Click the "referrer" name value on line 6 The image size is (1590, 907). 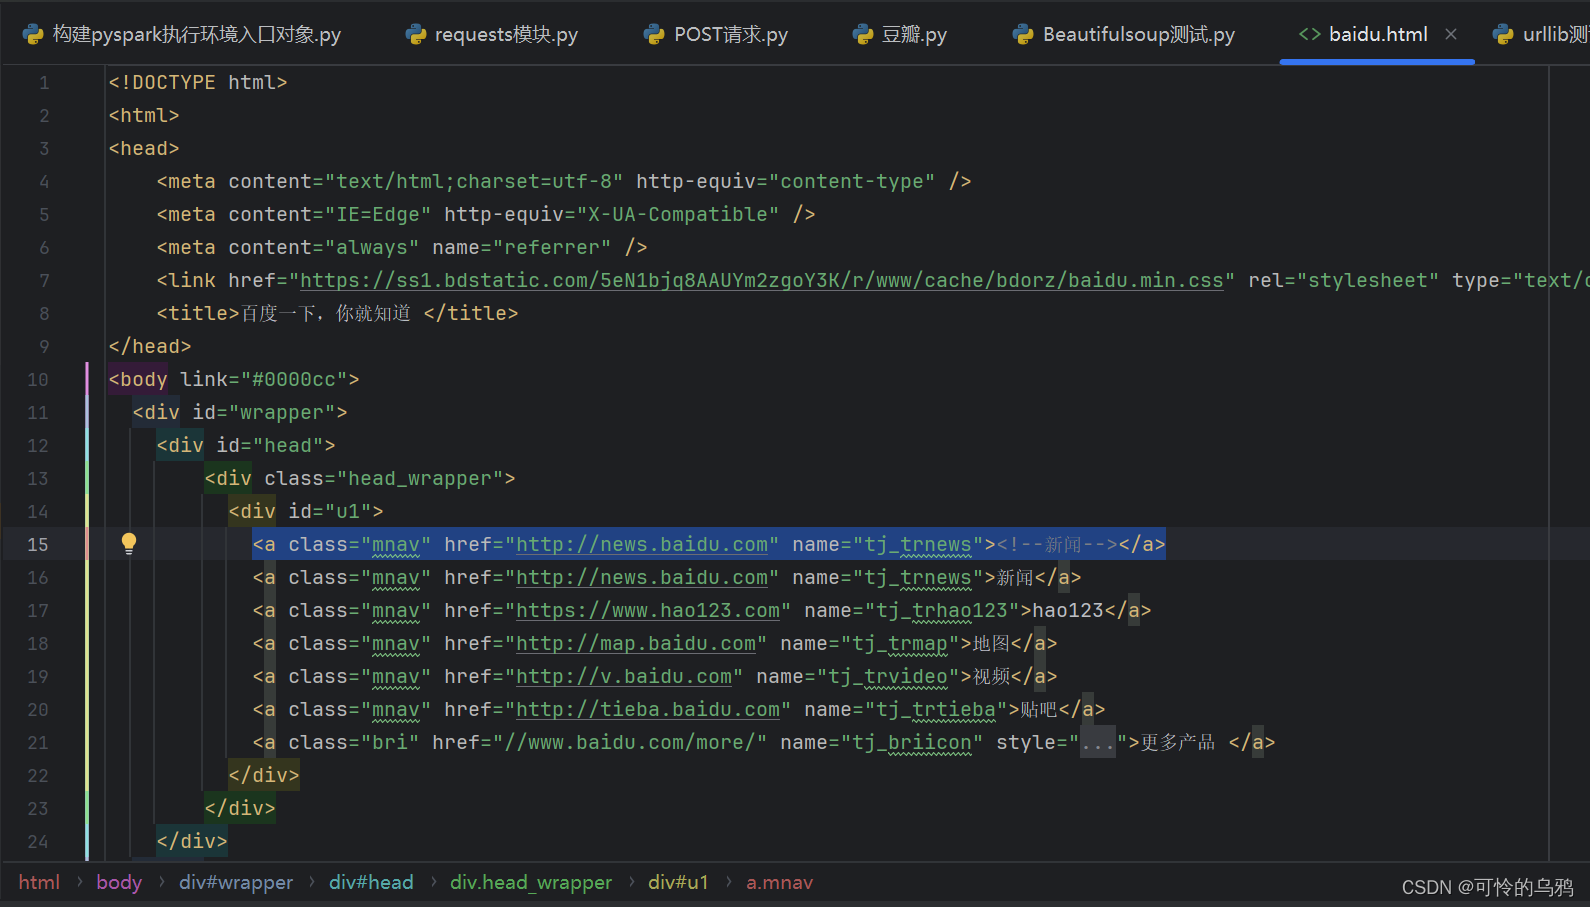tap(552, 247)
